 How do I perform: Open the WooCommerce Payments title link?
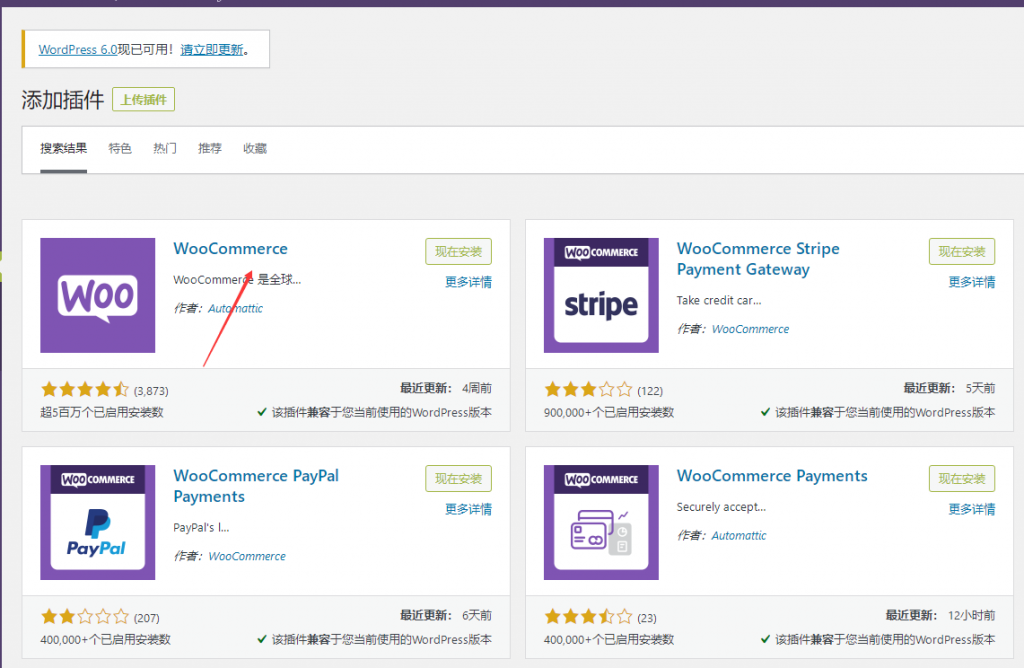pyautogui.click(x=772, y=476)
